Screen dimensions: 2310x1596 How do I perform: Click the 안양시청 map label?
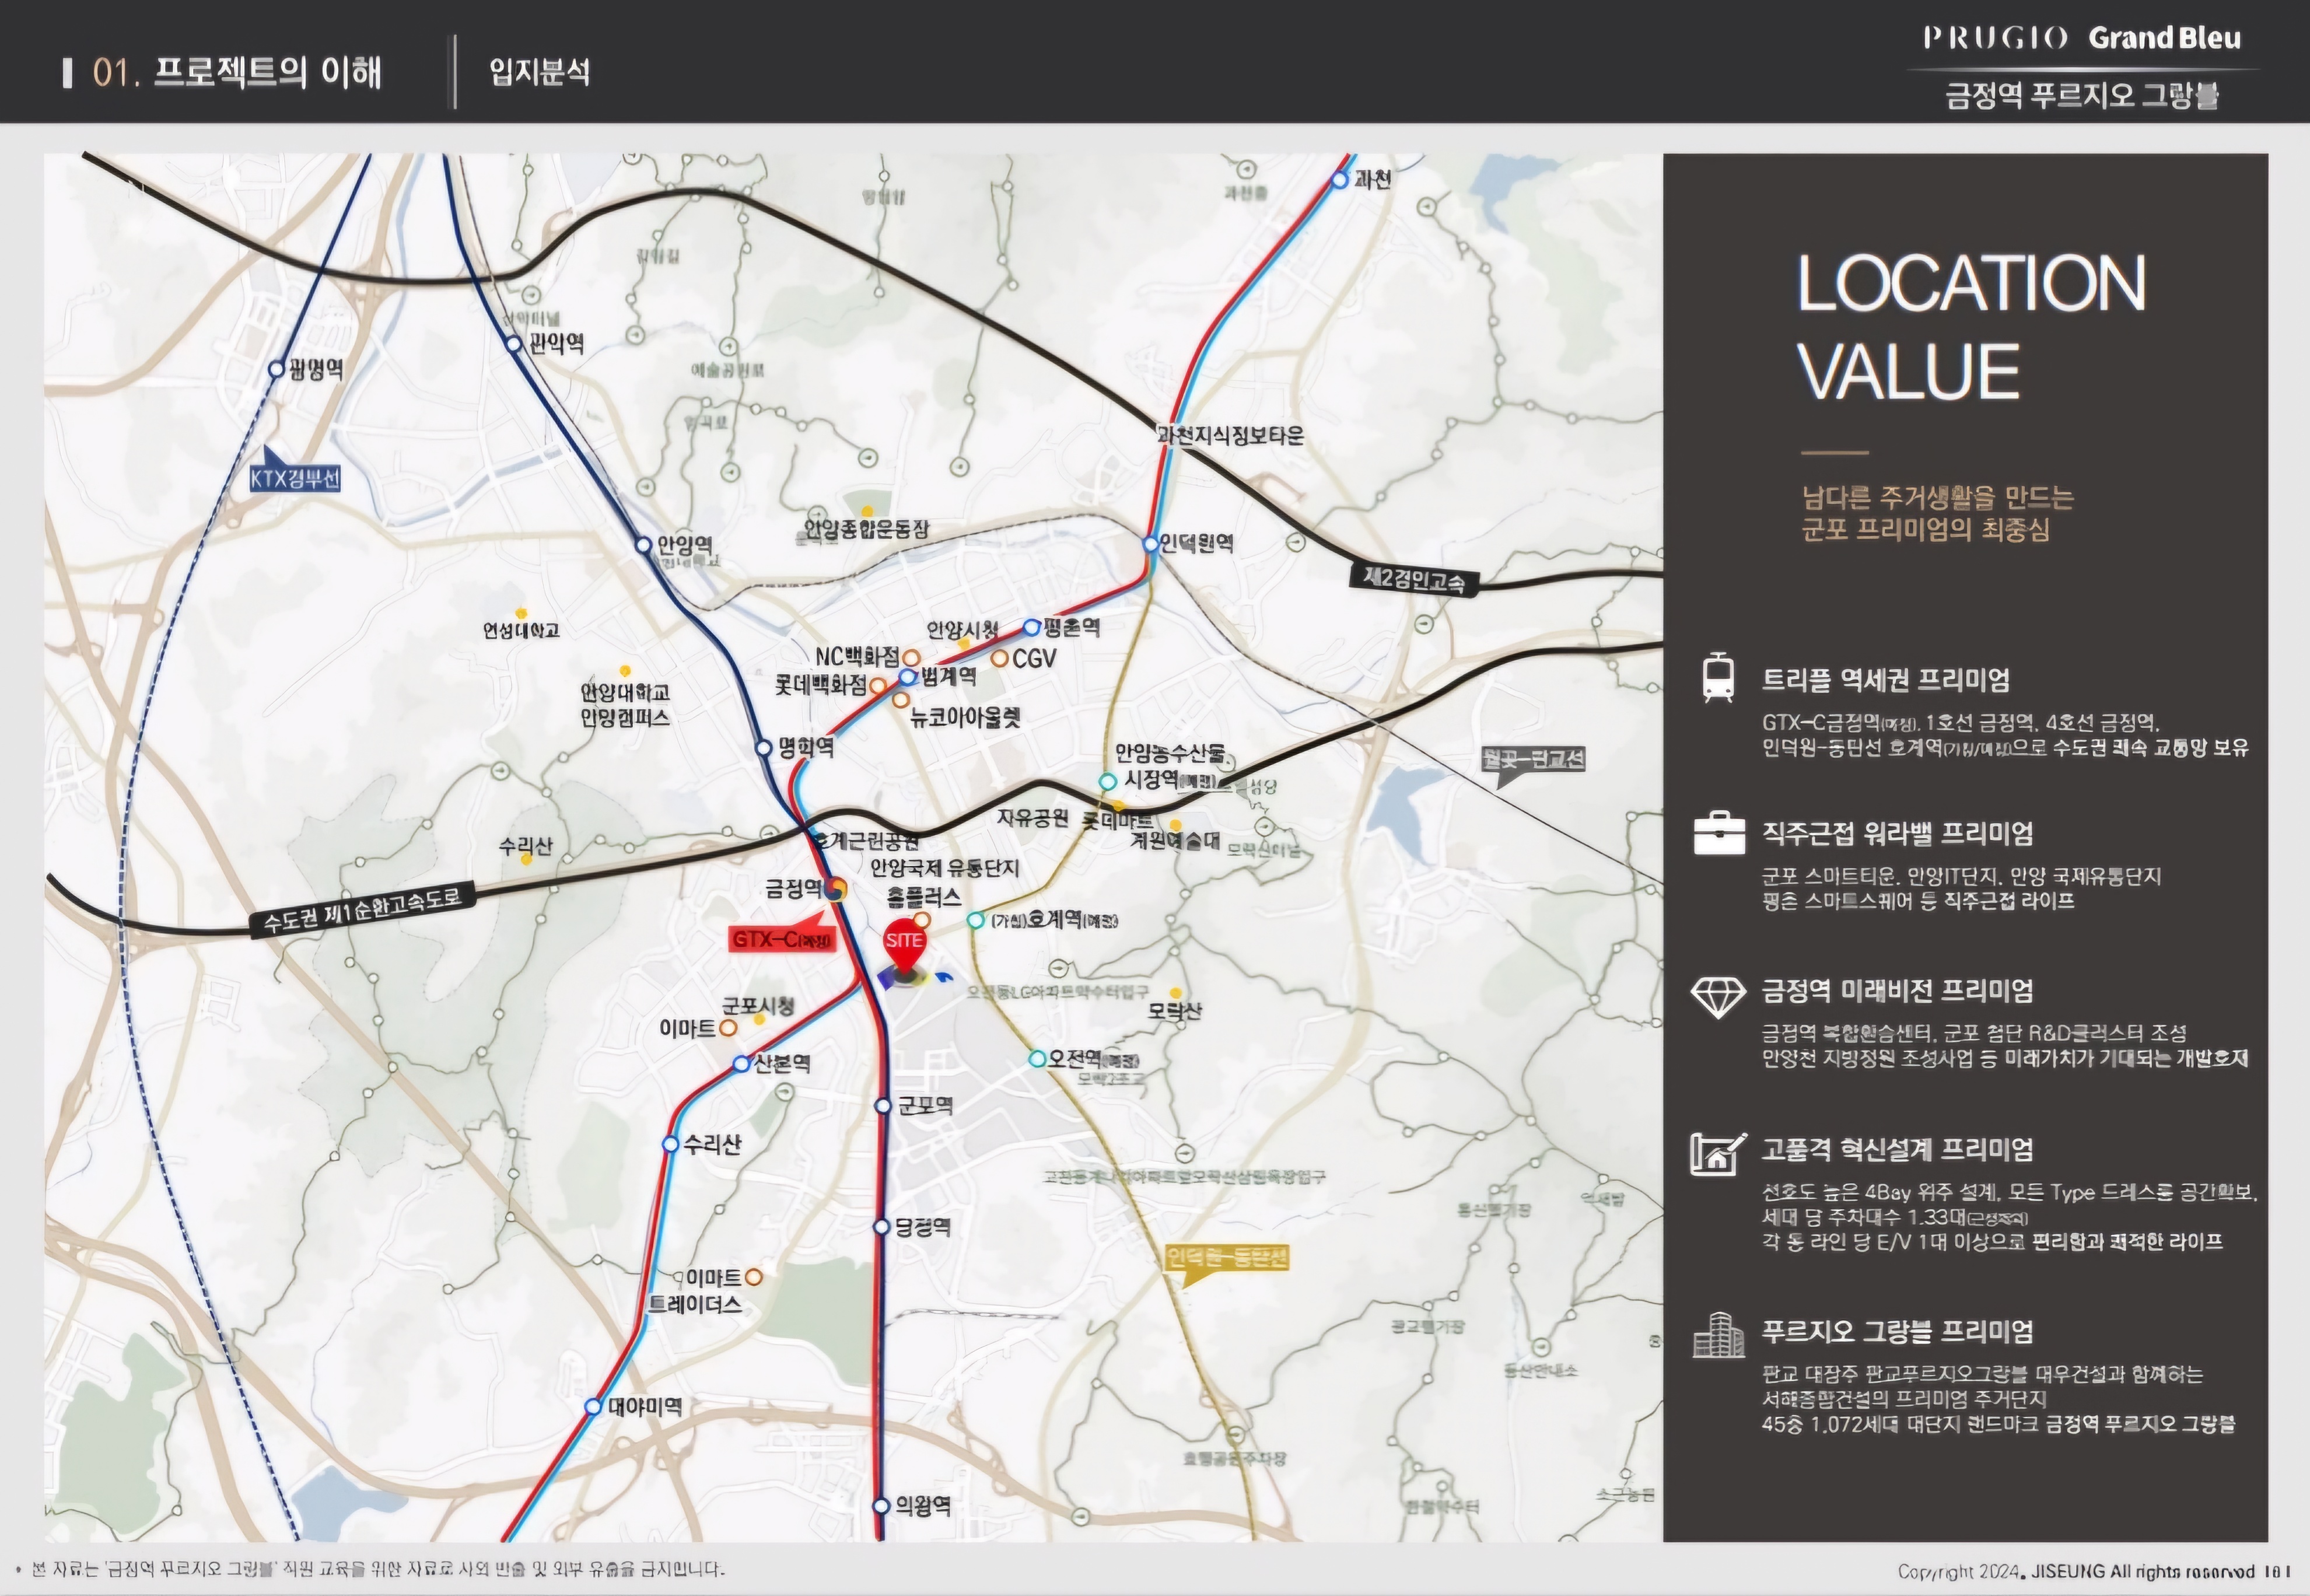pos(962,630)
